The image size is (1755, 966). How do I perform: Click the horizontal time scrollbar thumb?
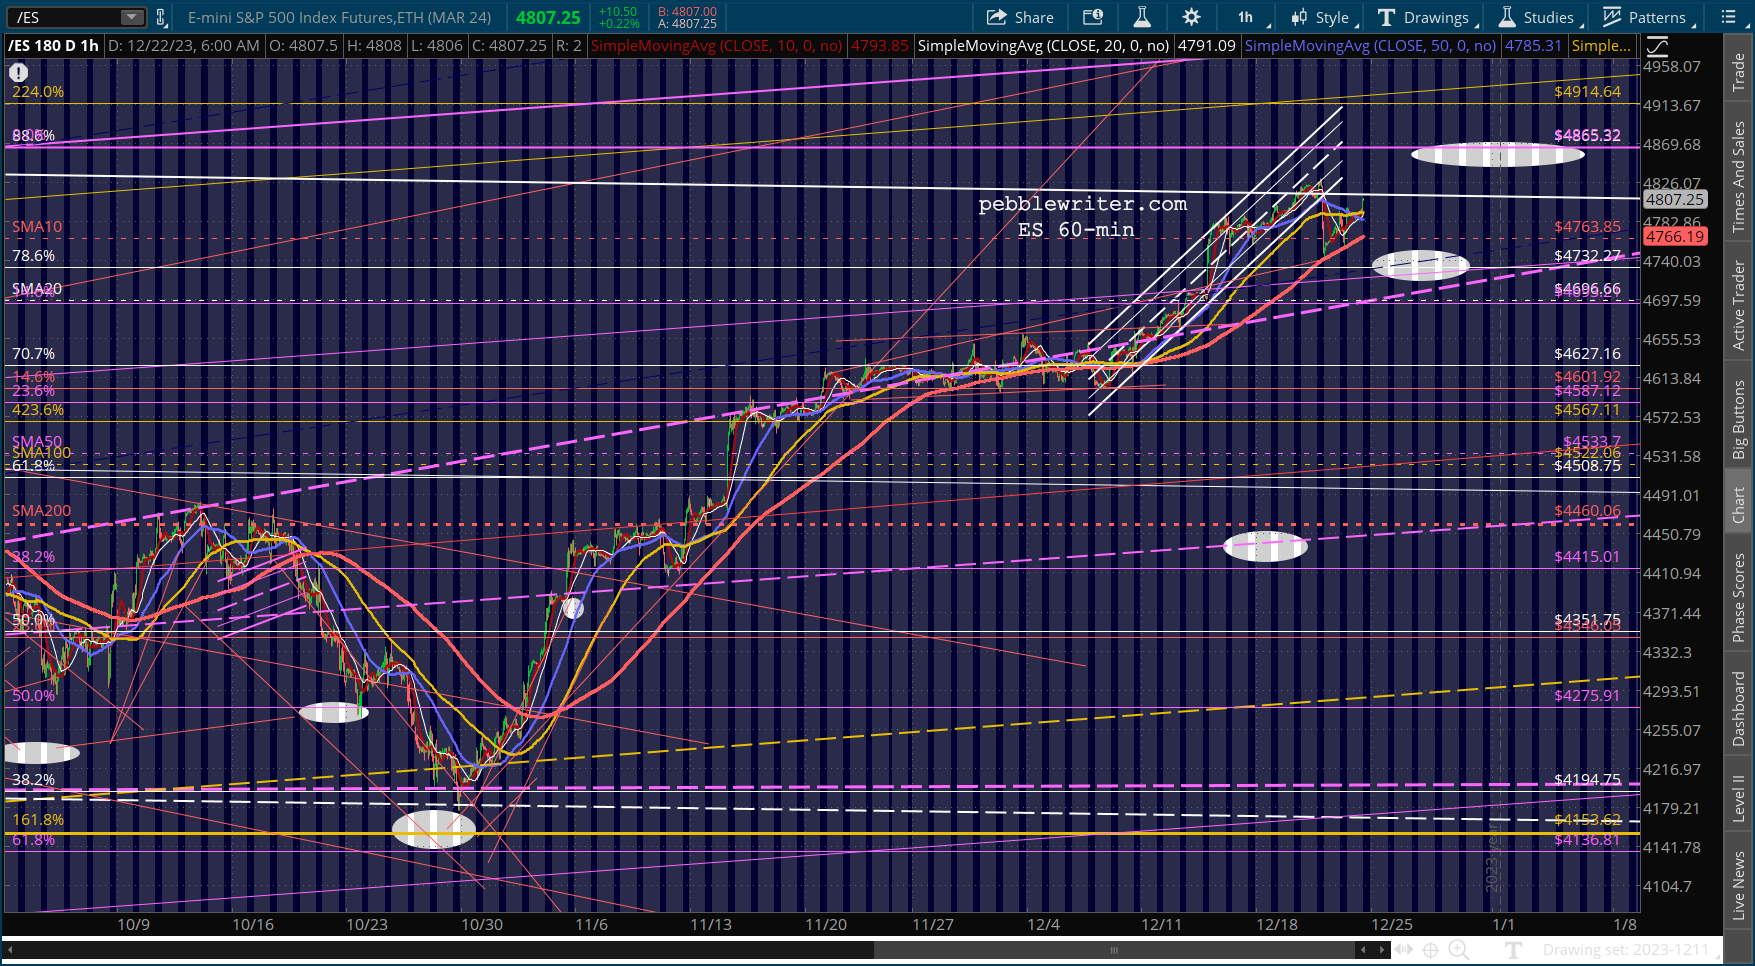[1113, 950]
